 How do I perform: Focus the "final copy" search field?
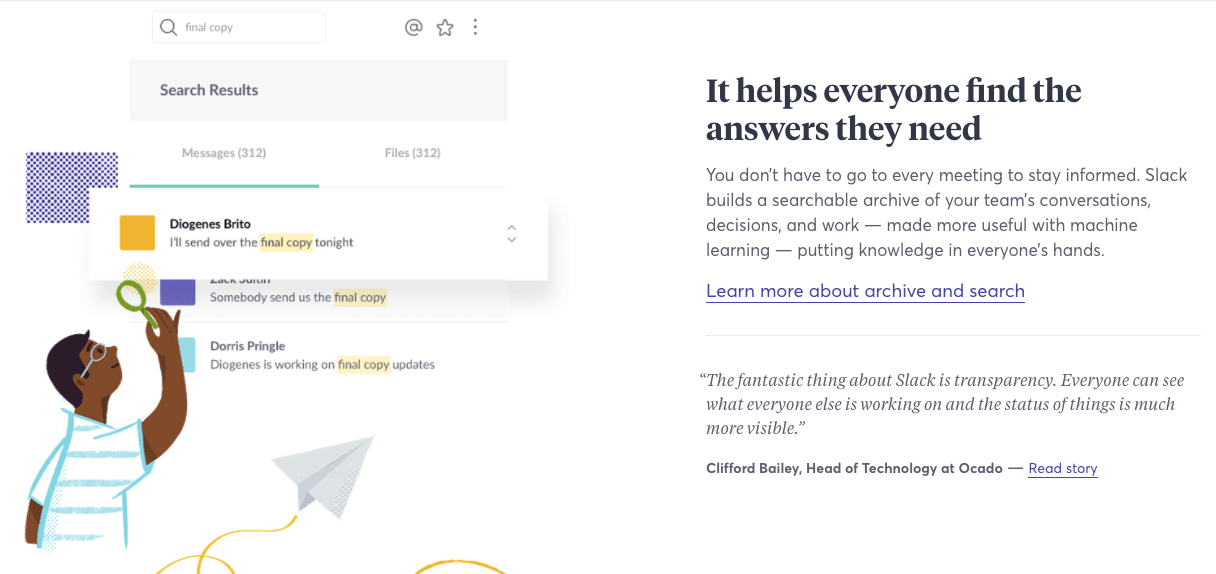pyautogui.click(x=250, y=28)
